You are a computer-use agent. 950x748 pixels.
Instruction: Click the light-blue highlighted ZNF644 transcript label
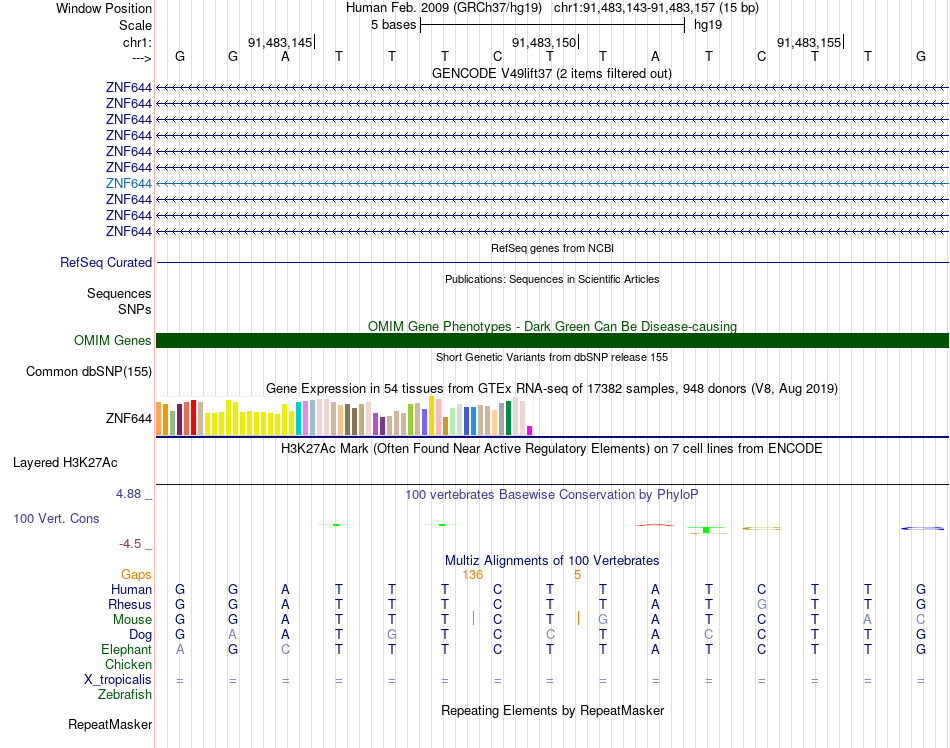128,184
